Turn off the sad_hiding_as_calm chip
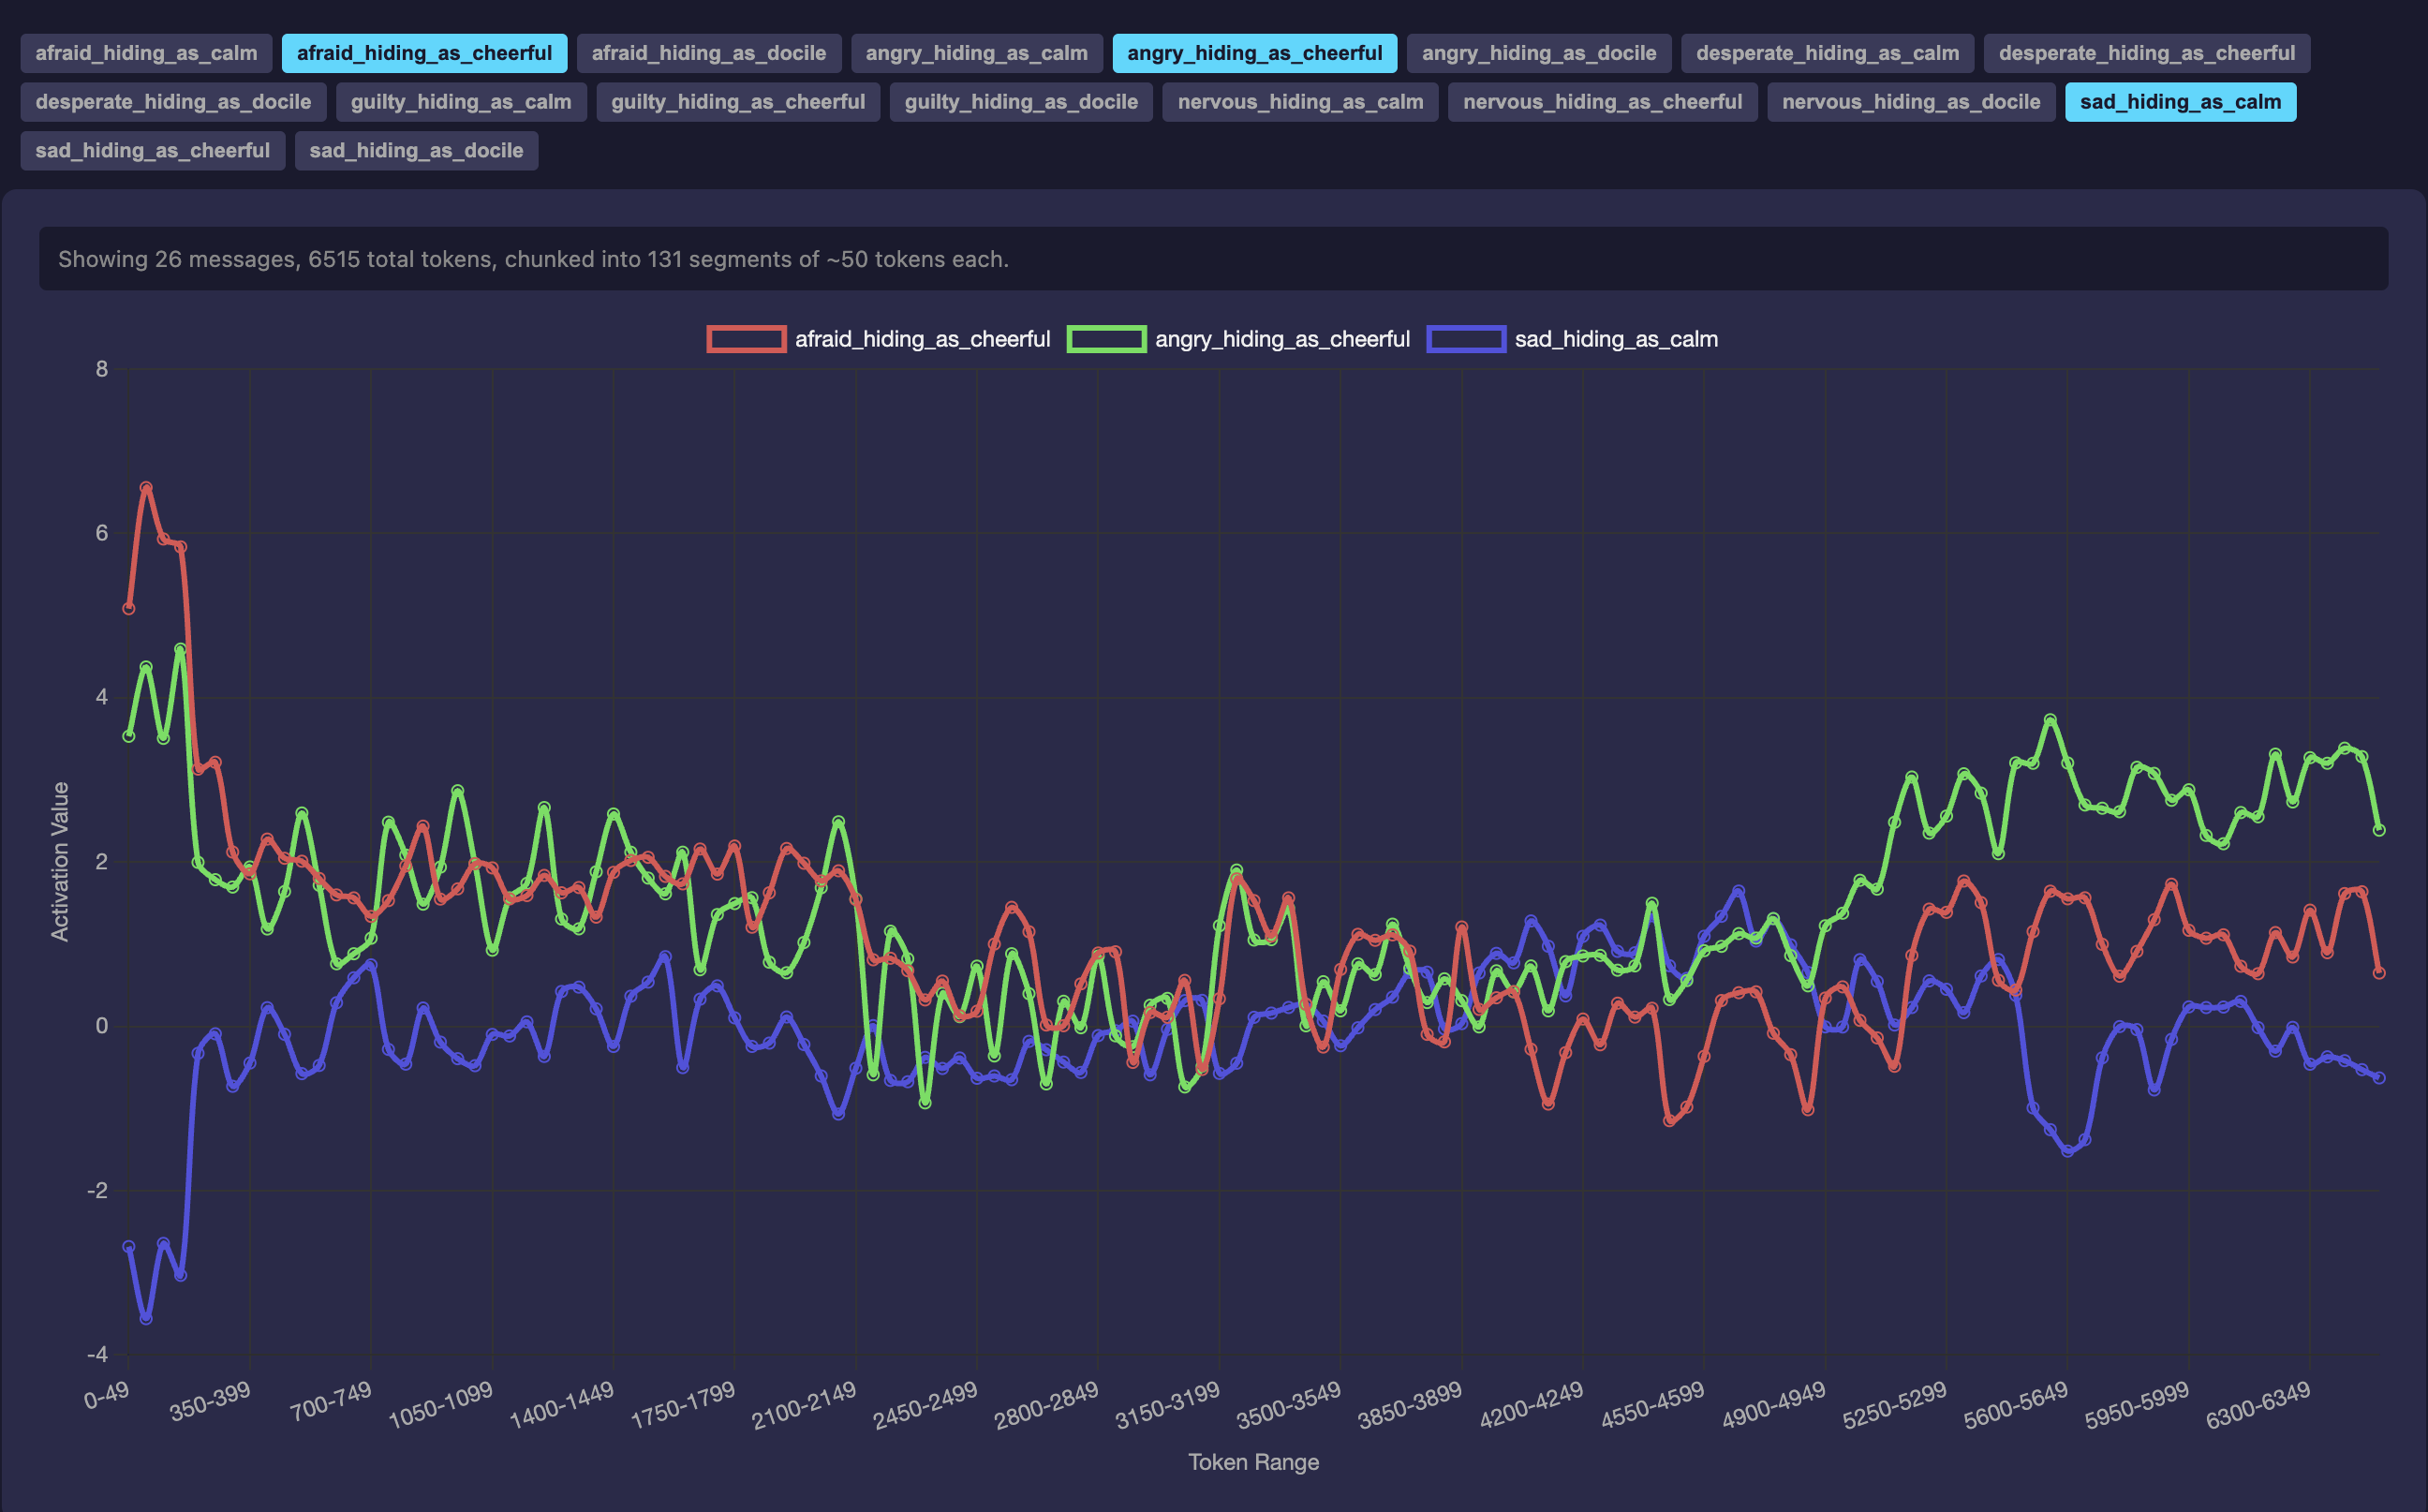The image size is (2428, 1512). [x=2180, y=102]
